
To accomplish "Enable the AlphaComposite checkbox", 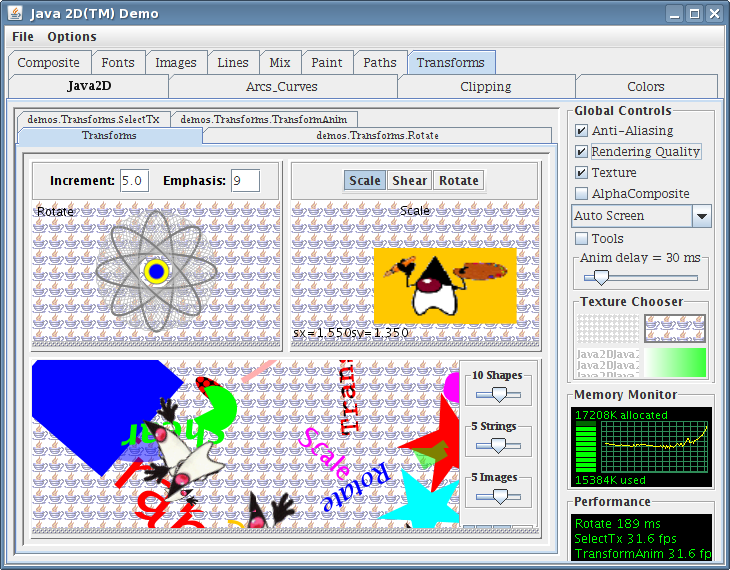I will 581,194.
